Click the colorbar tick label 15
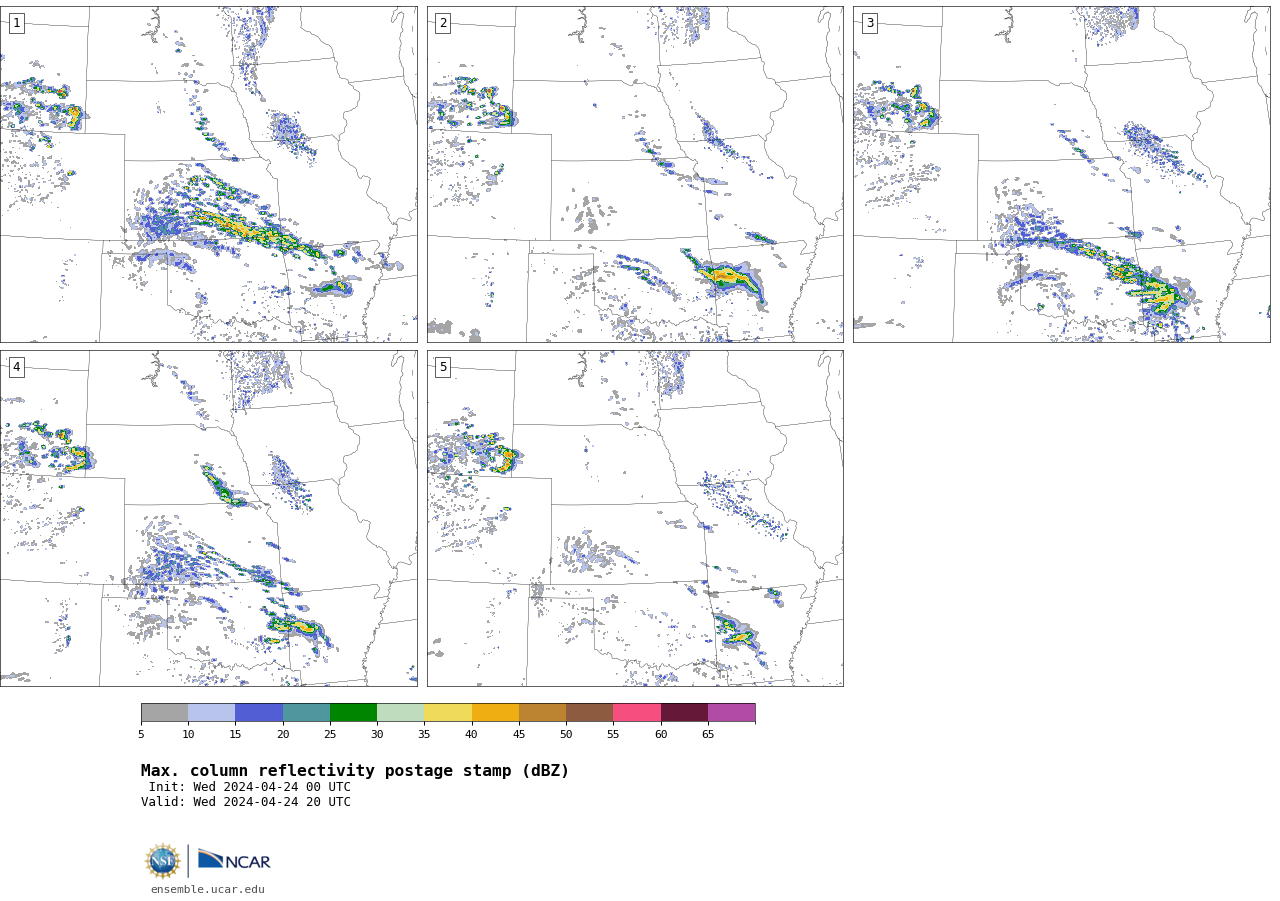This screenshot has width=1280, height=901. click(235, 735)
